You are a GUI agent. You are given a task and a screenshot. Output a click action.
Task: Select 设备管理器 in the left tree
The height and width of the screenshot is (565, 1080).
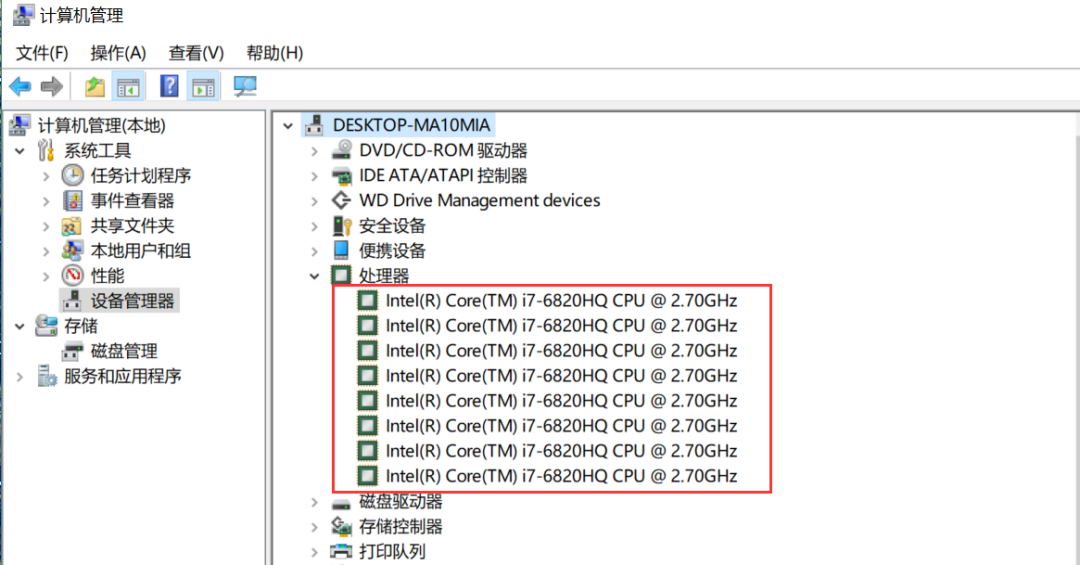click(x=132, y=301)
